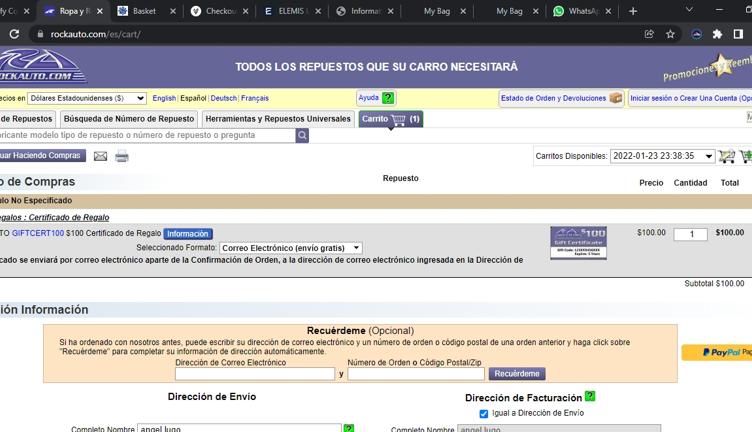
Task: Switch to the Checkout browser tab
Action: point(219,11)
